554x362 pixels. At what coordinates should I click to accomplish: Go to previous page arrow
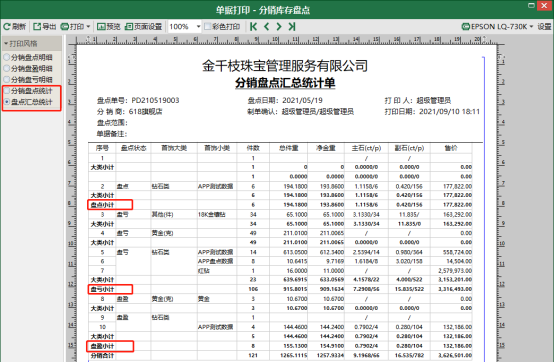click(x=267, y=26)
